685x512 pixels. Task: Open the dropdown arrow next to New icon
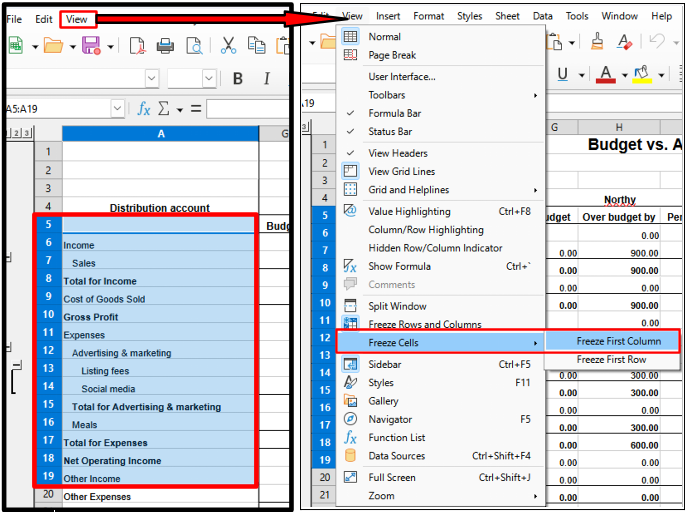pos(35,46)
